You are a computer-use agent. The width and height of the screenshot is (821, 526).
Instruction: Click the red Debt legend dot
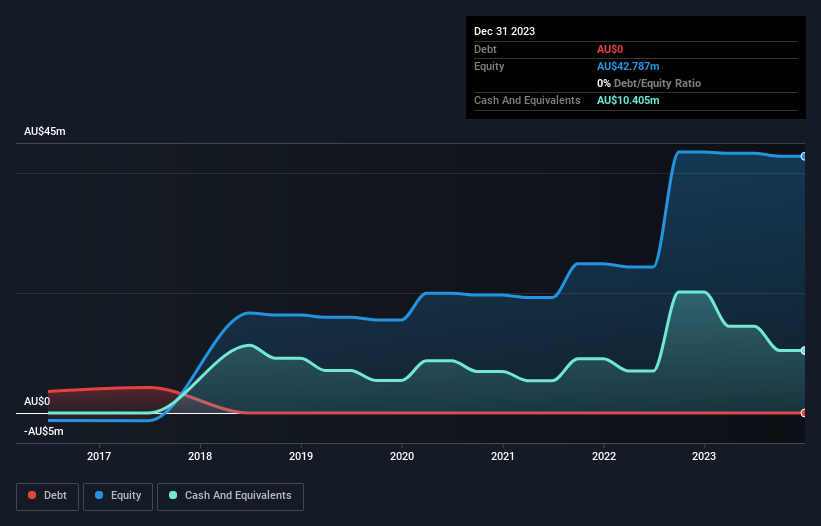pos(32,495)
